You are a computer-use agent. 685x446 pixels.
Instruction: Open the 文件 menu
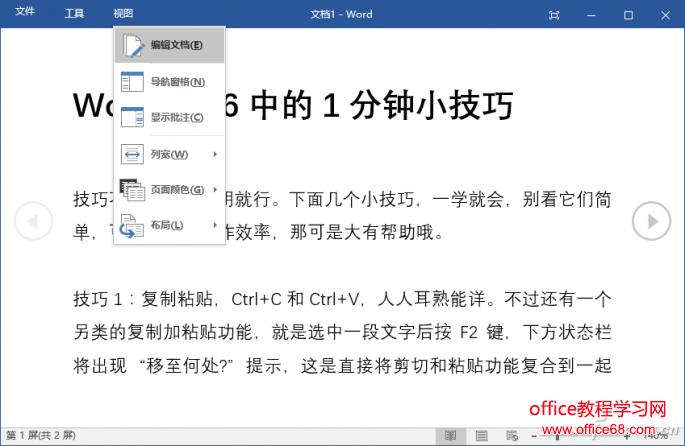tap(25, 12)
